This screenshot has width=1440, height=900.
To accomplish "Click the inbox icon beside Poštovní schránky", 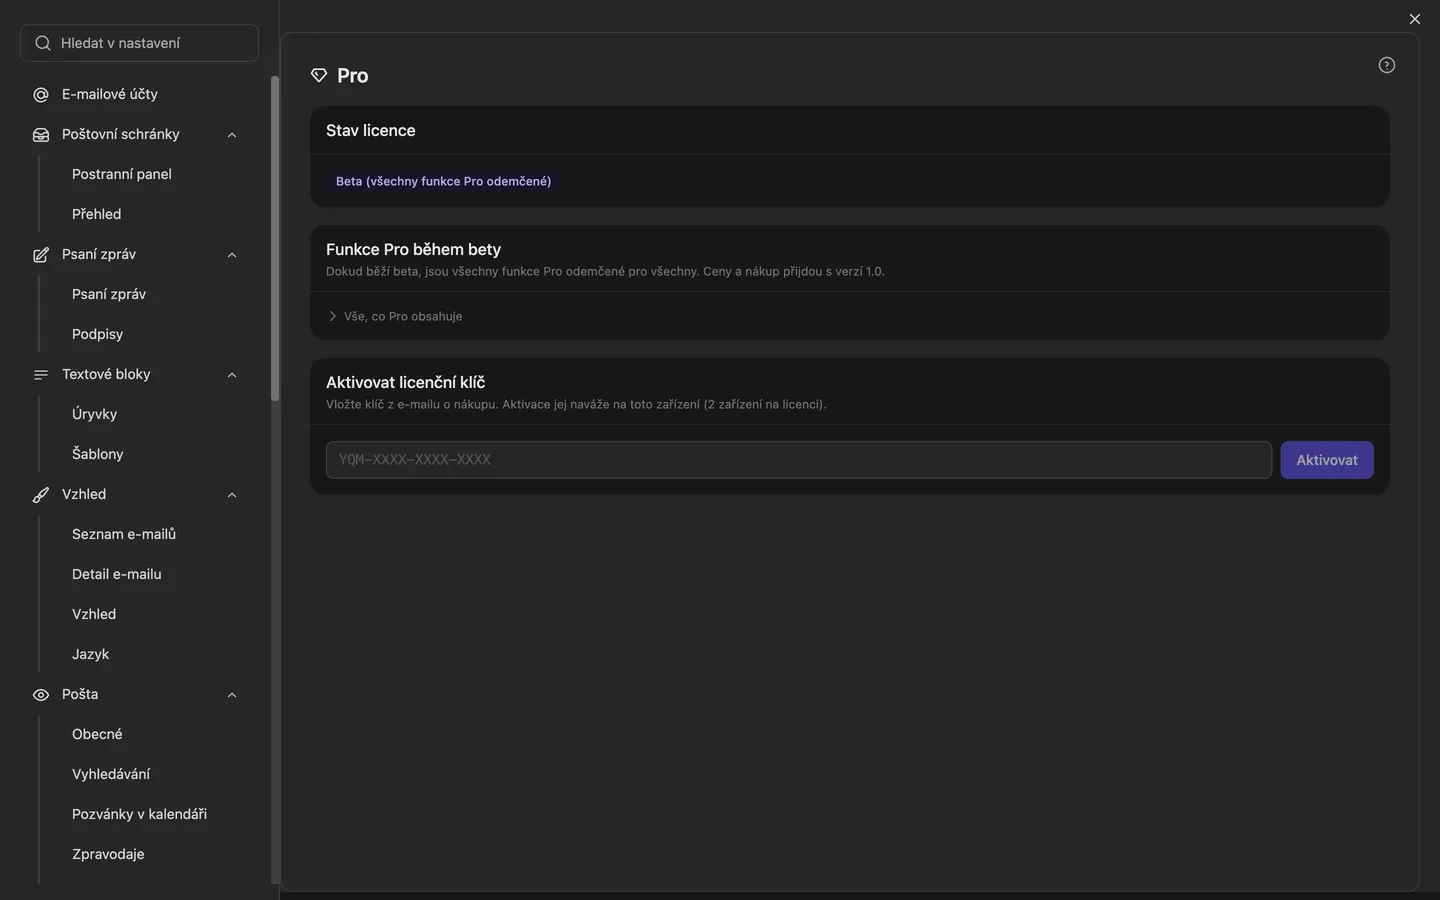I will [41, 135].
